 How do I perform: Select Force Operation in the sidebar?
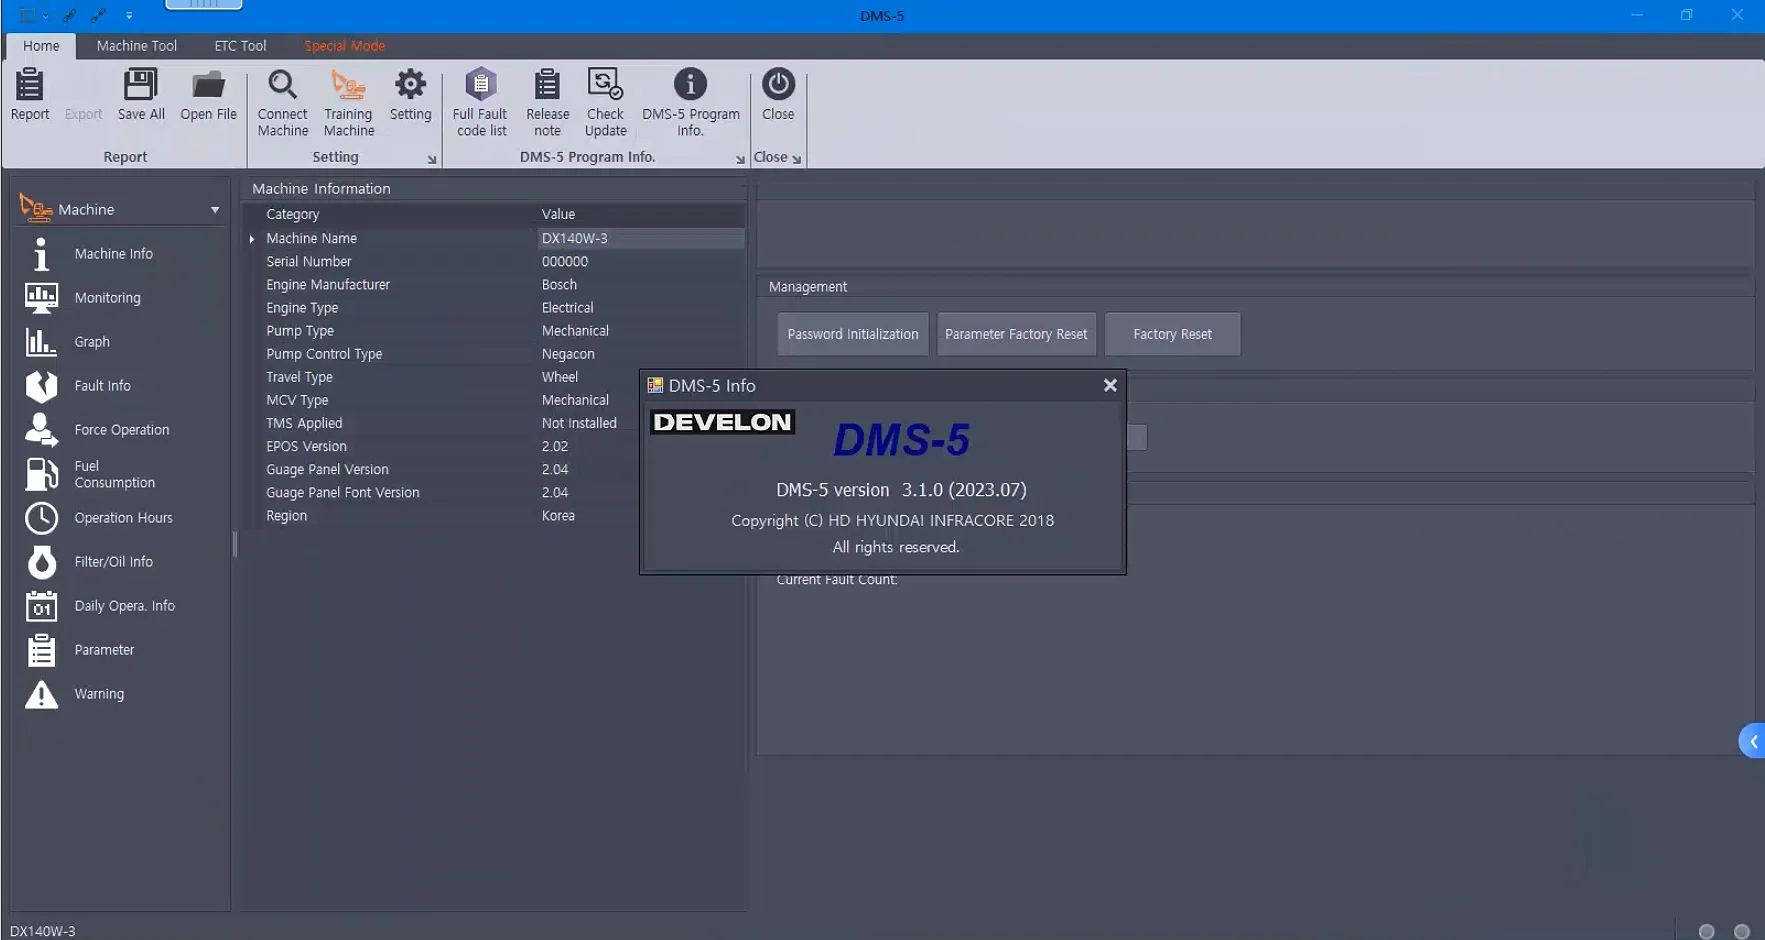121,430
